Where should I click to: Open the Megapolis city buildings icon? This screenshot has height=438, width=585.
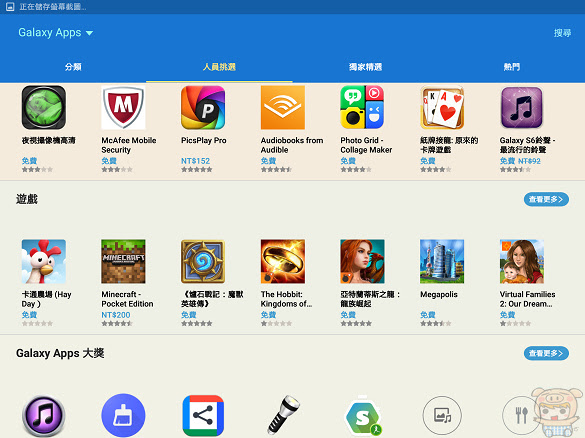442,262
